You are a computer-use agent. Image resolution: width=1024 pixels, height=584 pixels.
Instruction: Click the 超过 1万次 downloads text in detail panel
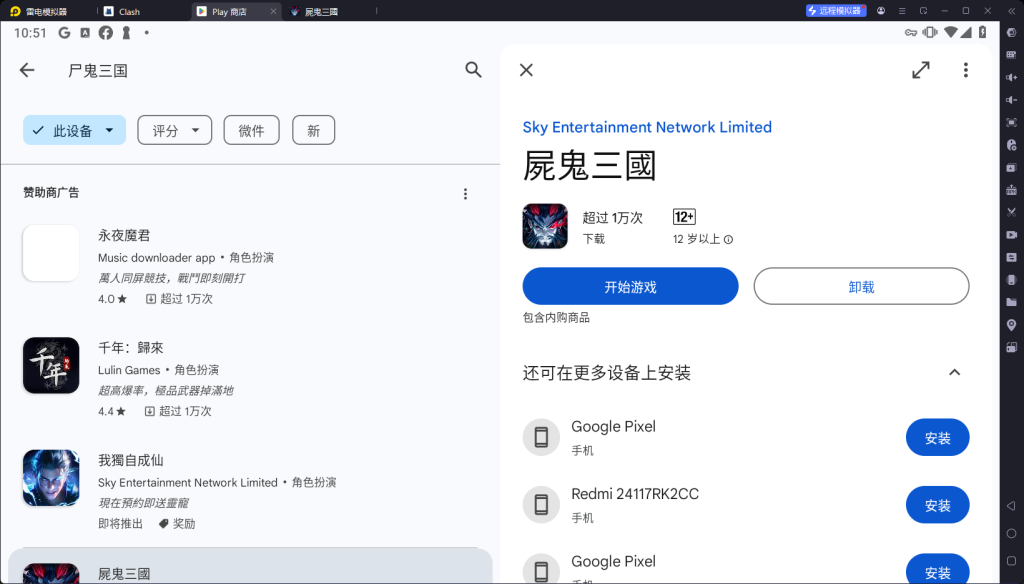pyautogui.click(x=613, y=218)
